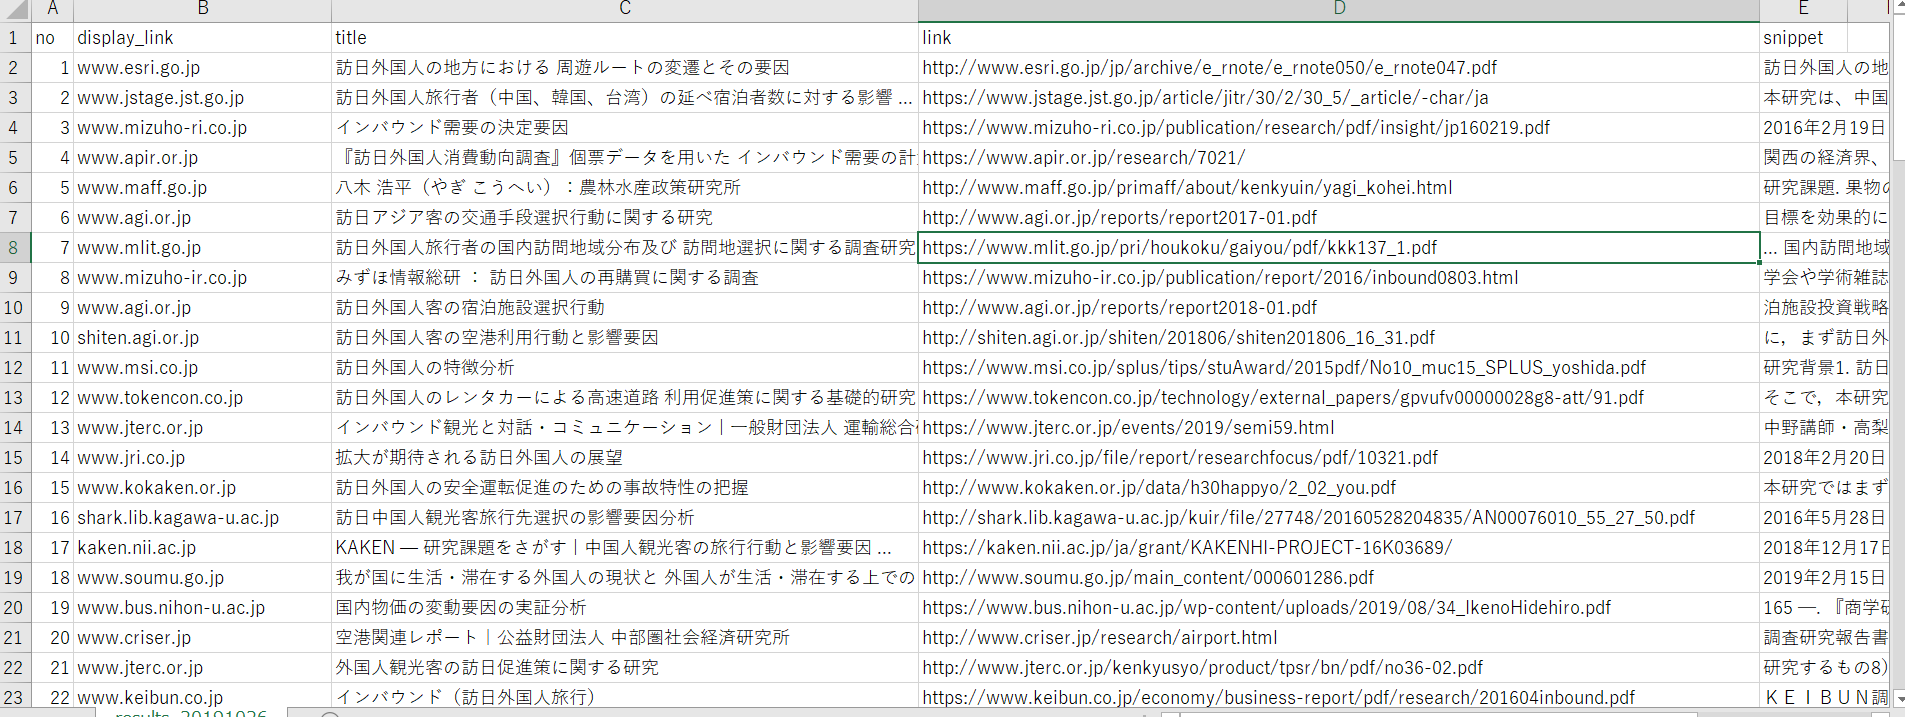The image size is (1905, 717).
Task: Click title '訪日アジア客の交通手段選択行動に関する研究'
Action: click(625, 218)
